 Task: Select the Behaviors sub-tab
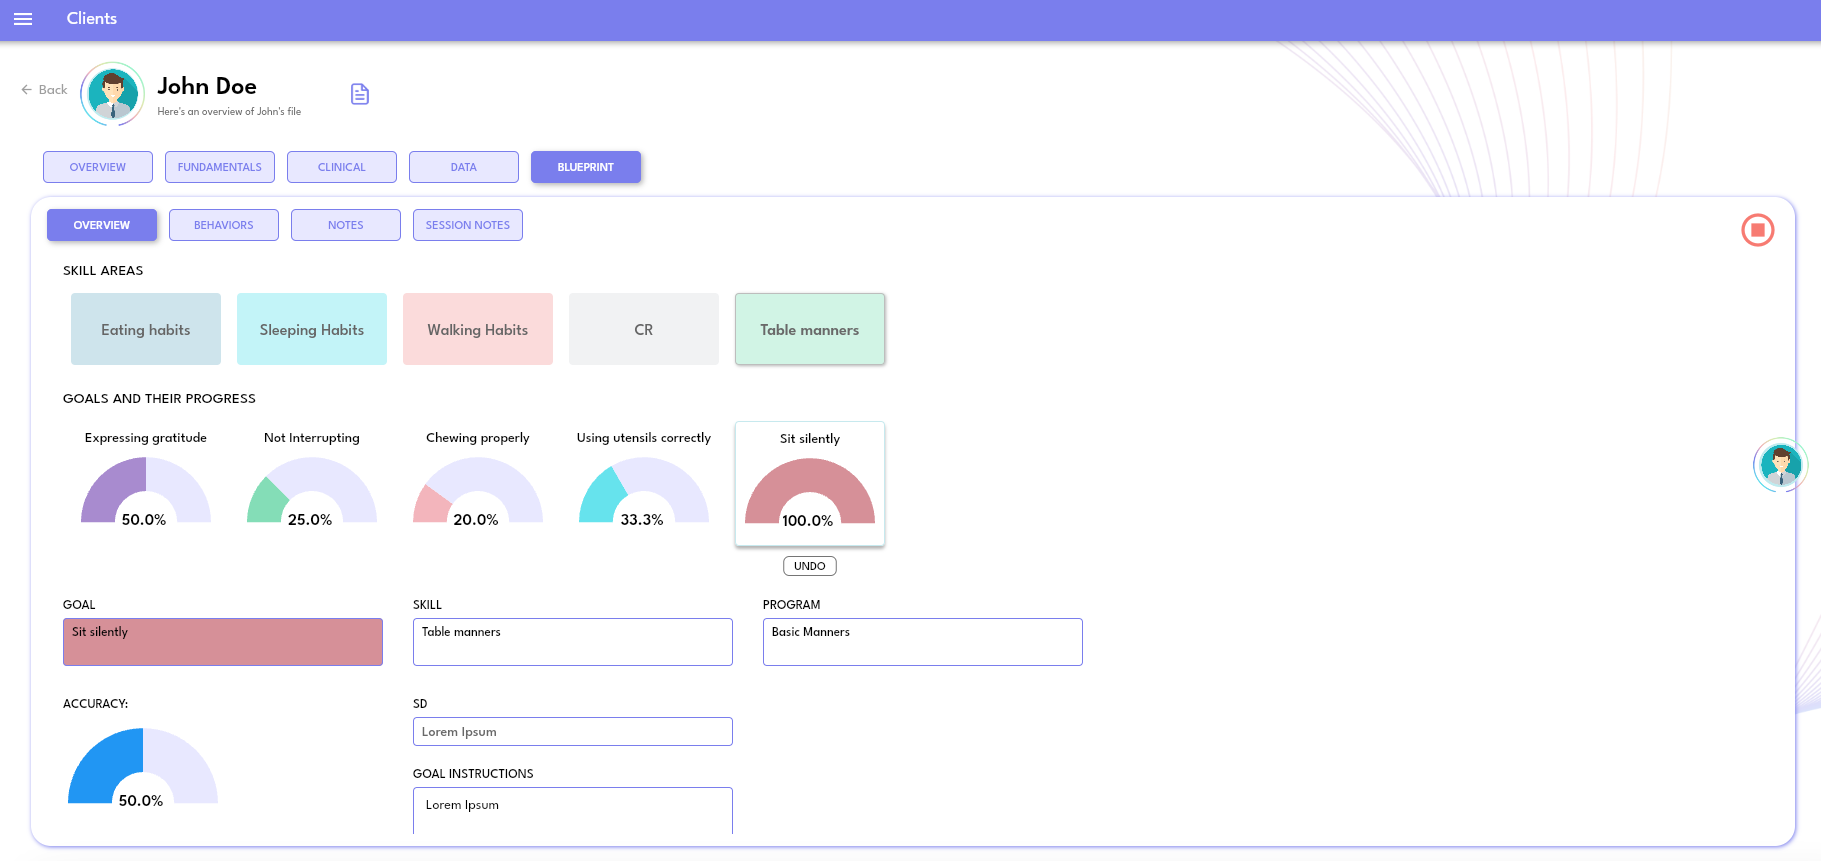pyautogui.click(x=224, y=225)
